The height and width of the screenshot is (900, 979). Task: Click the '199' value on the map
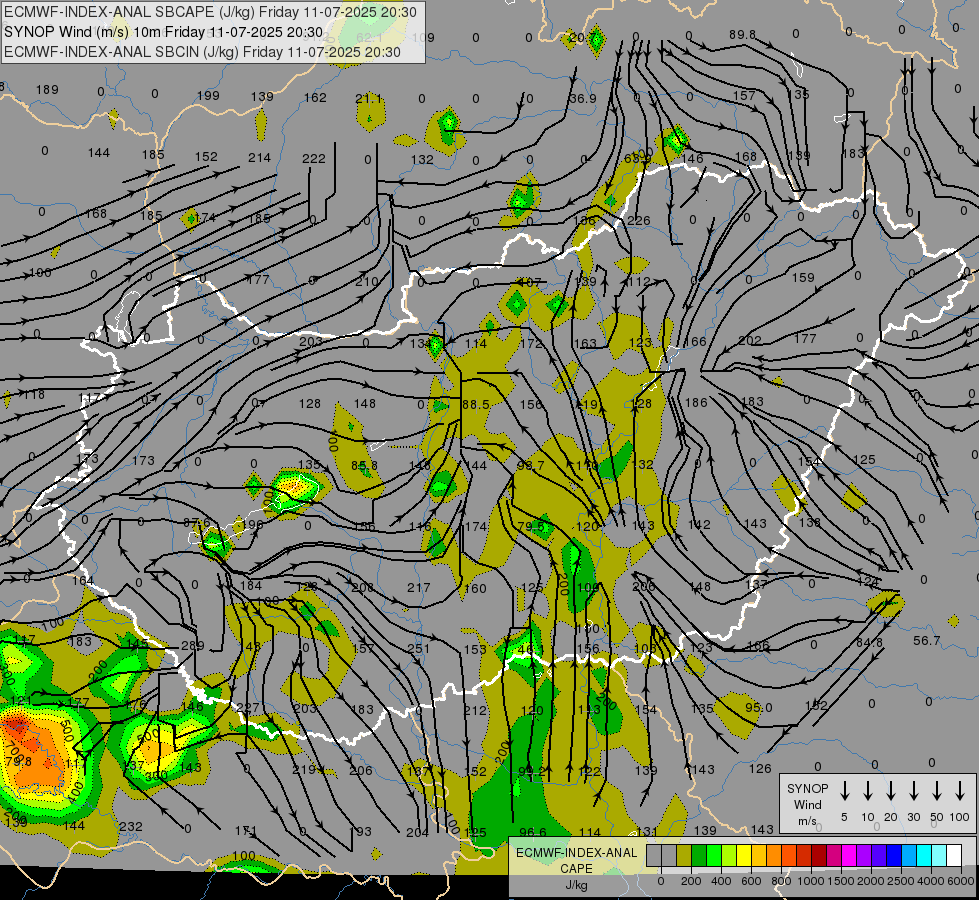point(208,96)
